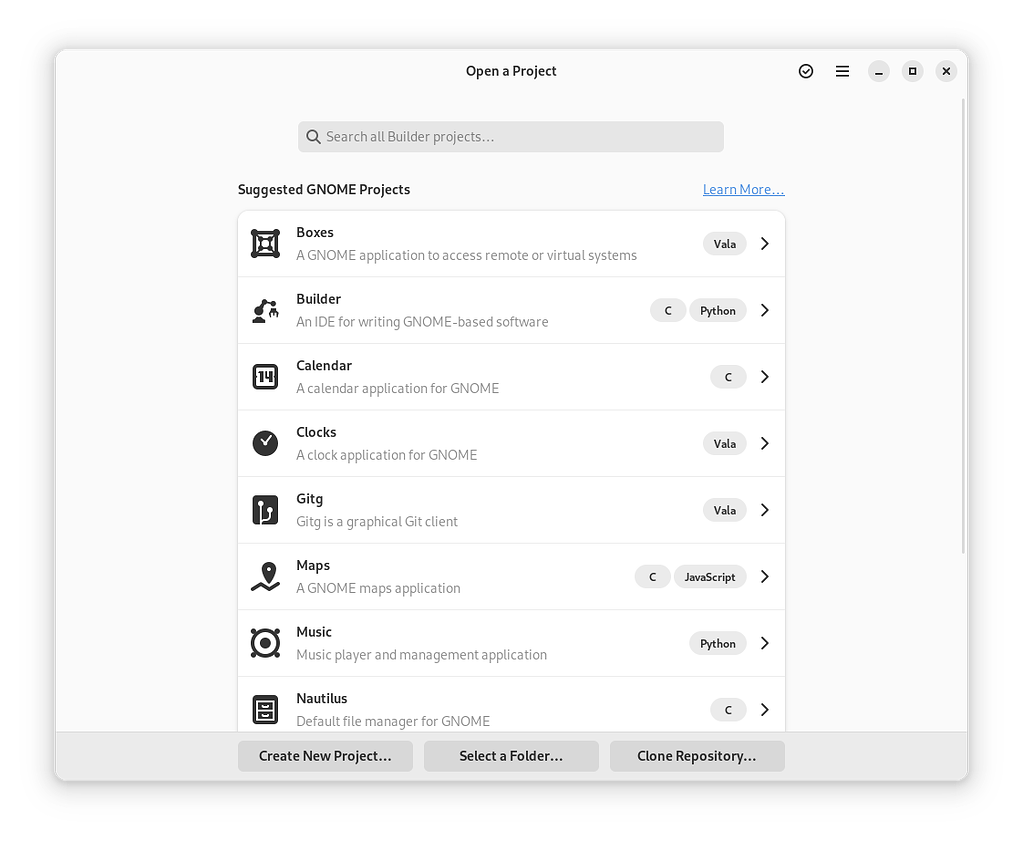The width and height of the screenshot is (1023, 841).
Task: Expand the Nautilus project row chevron
Action: tap(764, 709)
